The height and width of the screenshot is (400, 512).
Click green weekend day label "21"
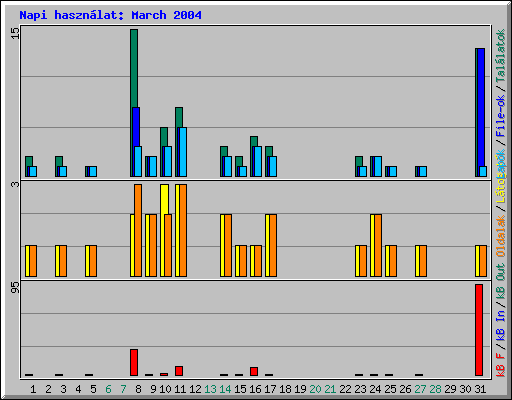330,389
